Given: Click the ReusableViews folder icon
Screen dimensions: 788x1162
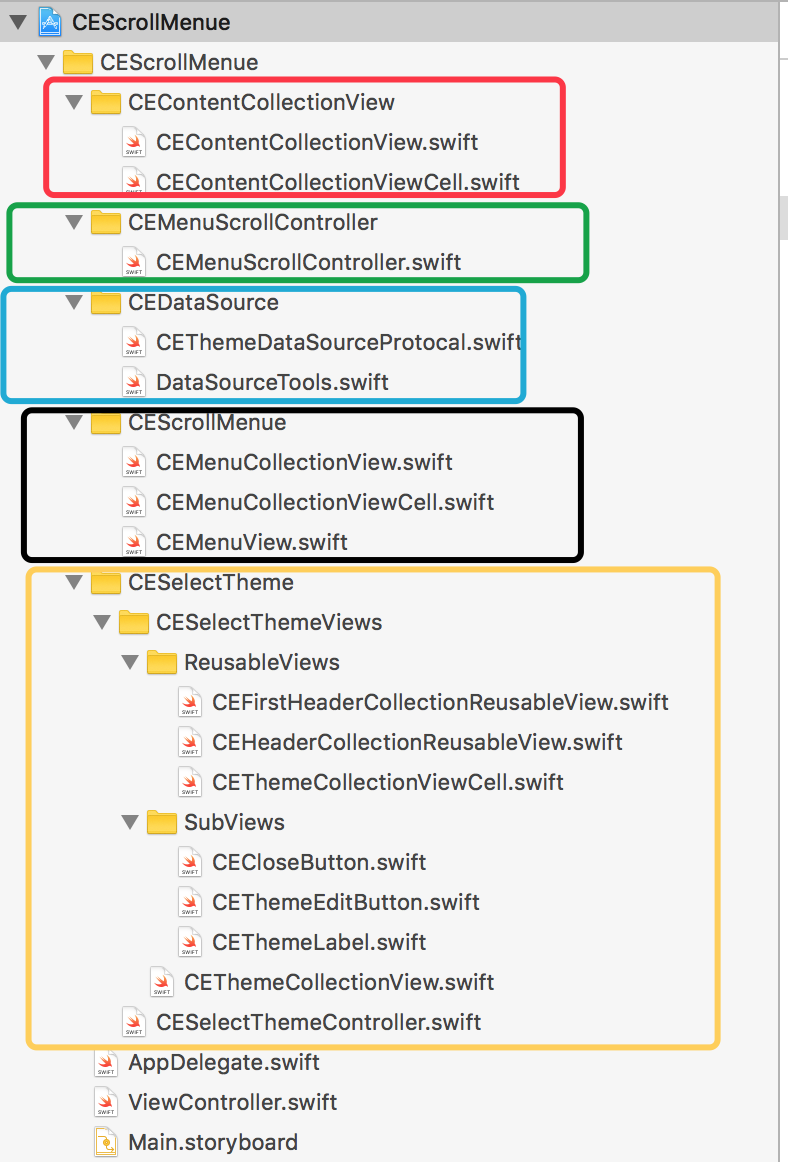Looking at the screenshot, I should (162, 663).
